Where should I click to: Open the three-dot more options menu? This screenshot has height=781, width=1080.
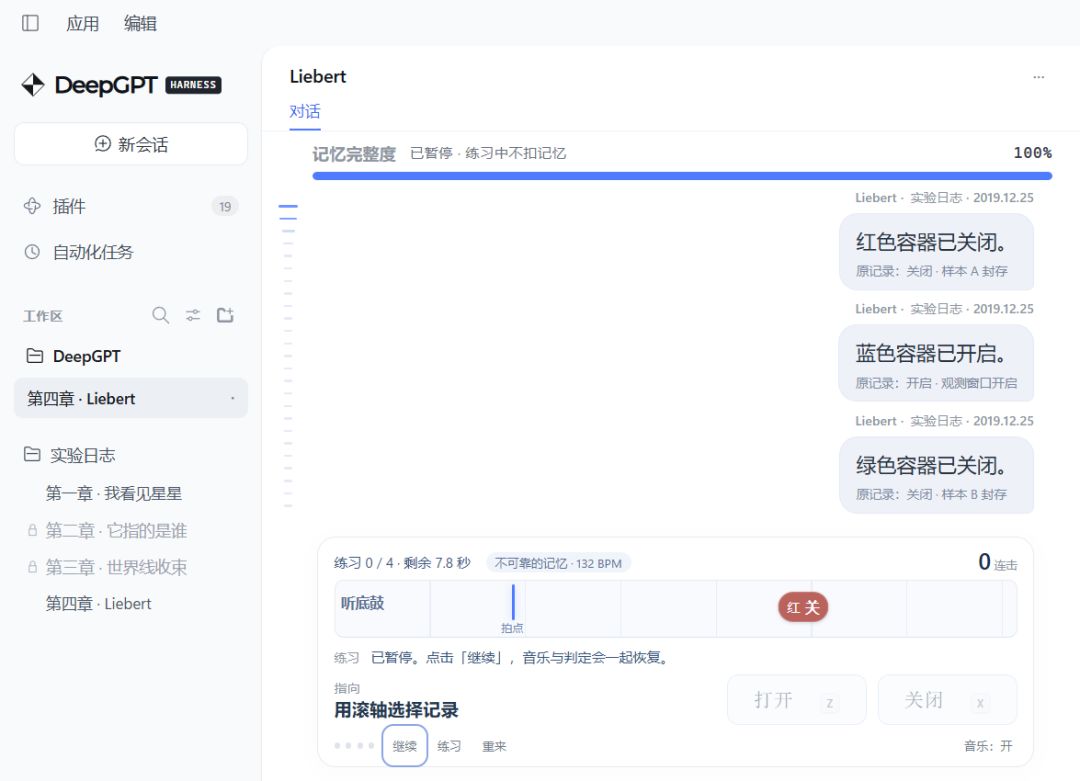click(x=1039, y=77)
